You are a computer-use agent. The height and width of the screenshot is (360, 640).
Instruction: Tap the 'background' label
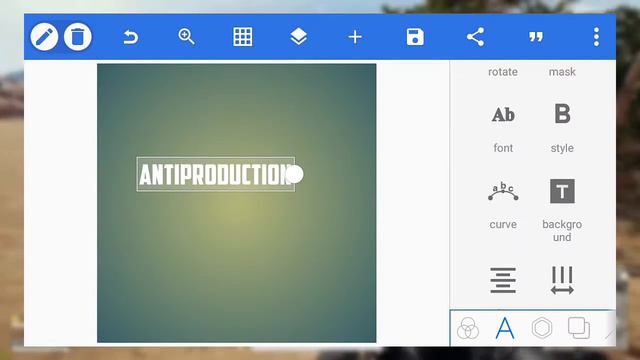[x=562, y=231]
